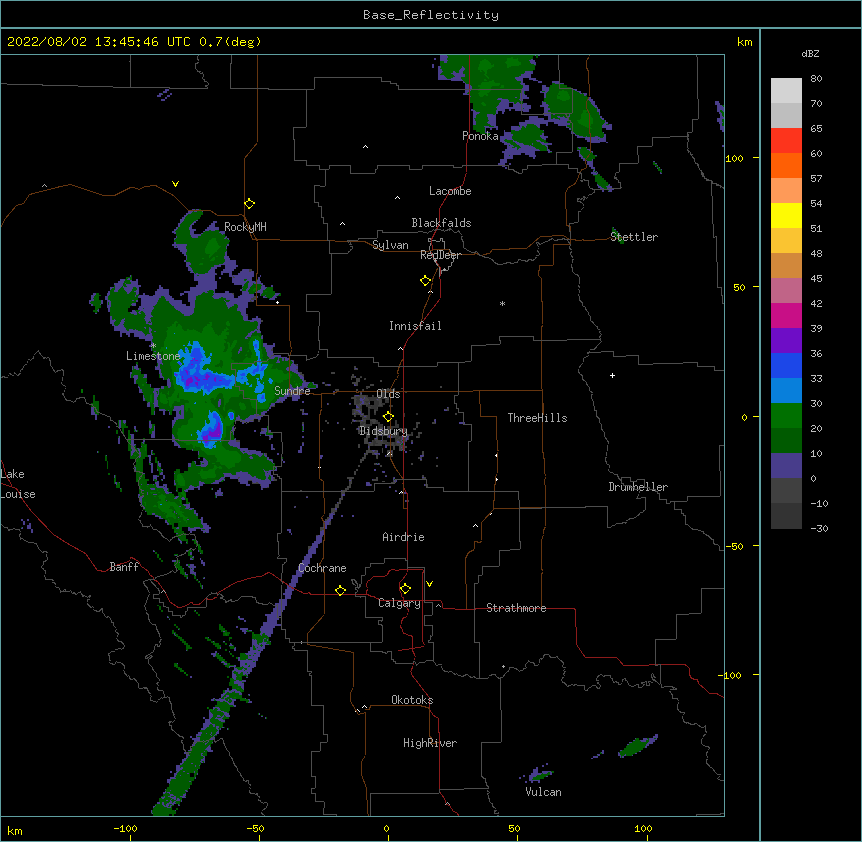The width and height of the screenshot is (862, 842).
Task: Click the ThreeHills label
Action: tap(537, 418)
